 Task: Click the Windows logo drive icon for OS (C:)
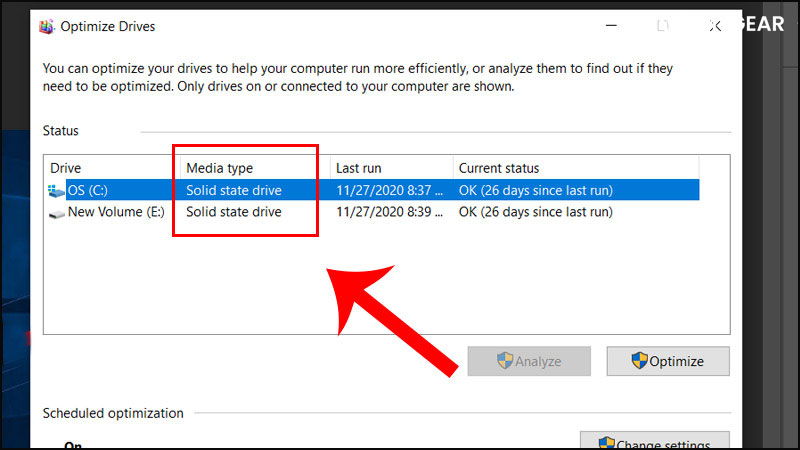coord(56,190)
